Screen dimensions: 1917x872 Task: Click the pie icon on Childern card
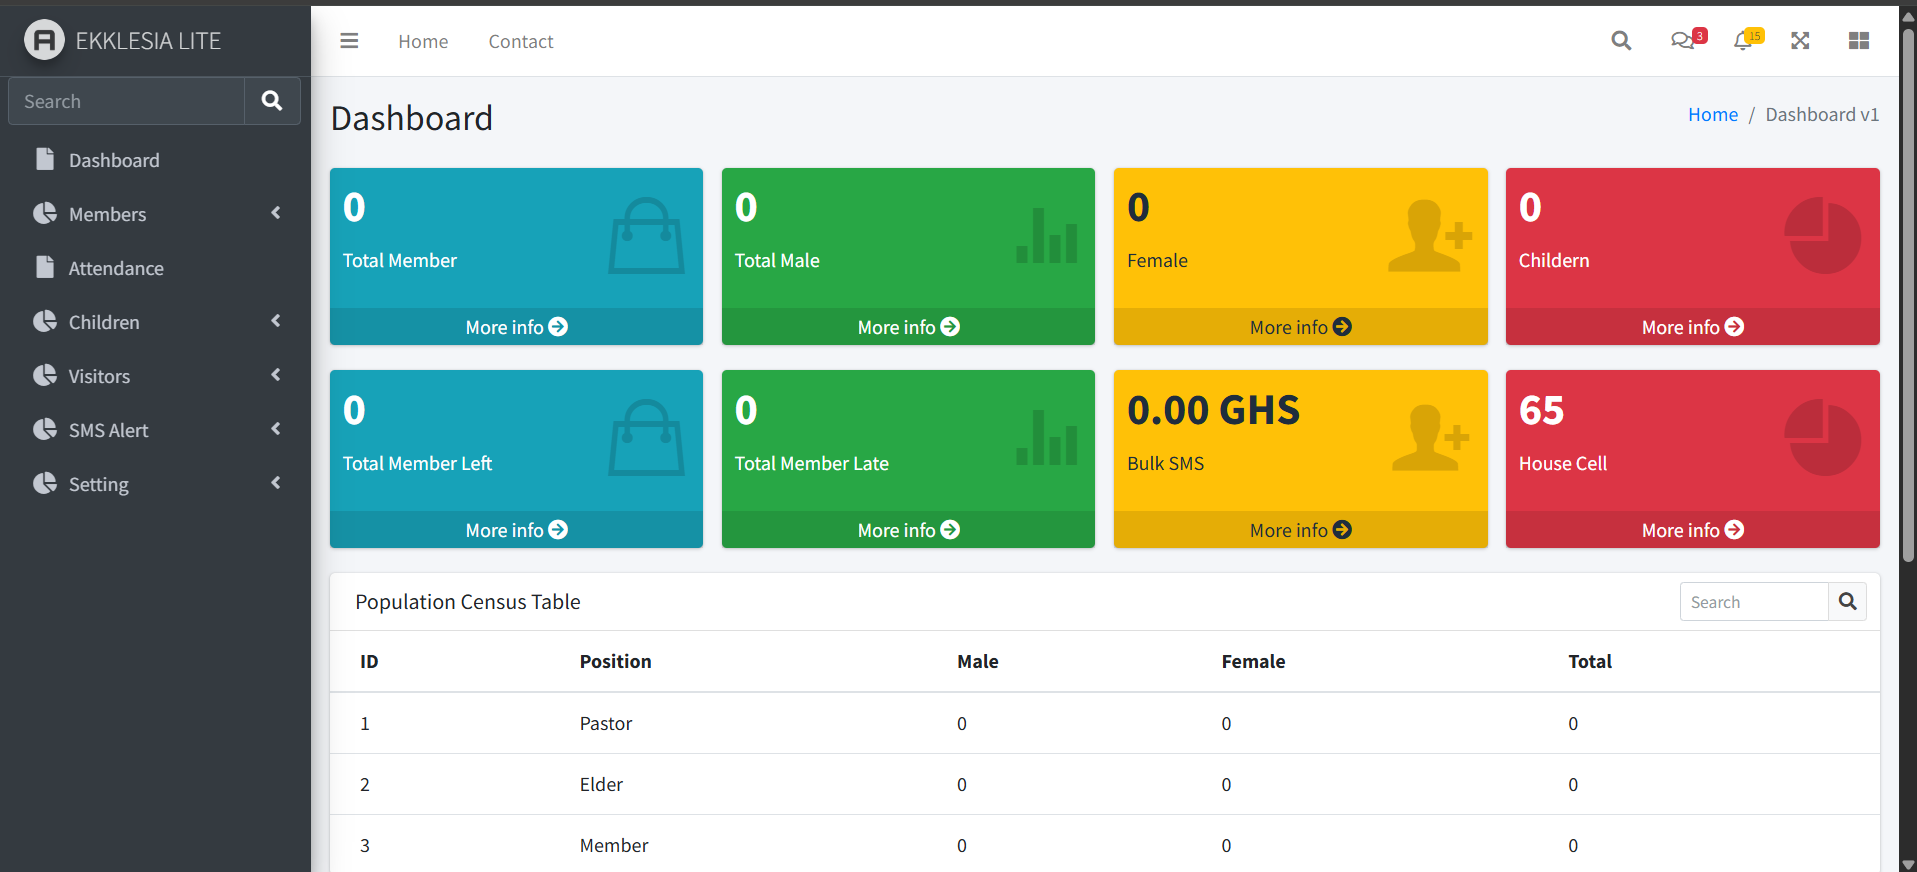click(1822, 236)
